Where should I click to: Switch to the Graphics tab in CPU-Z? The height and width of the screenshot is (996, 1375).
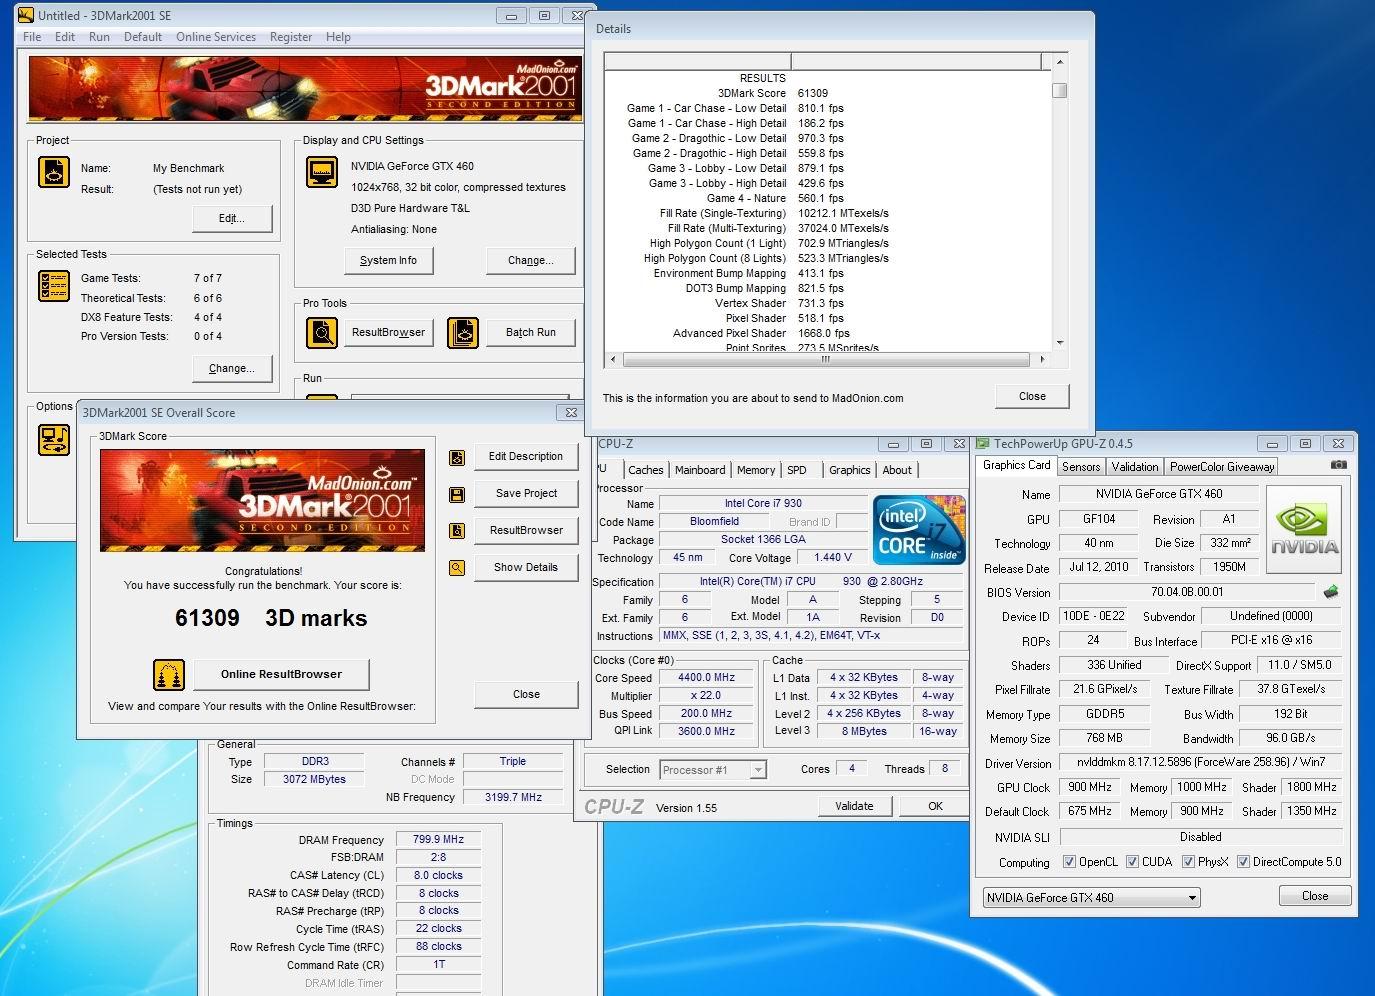(x=850, y=470)
